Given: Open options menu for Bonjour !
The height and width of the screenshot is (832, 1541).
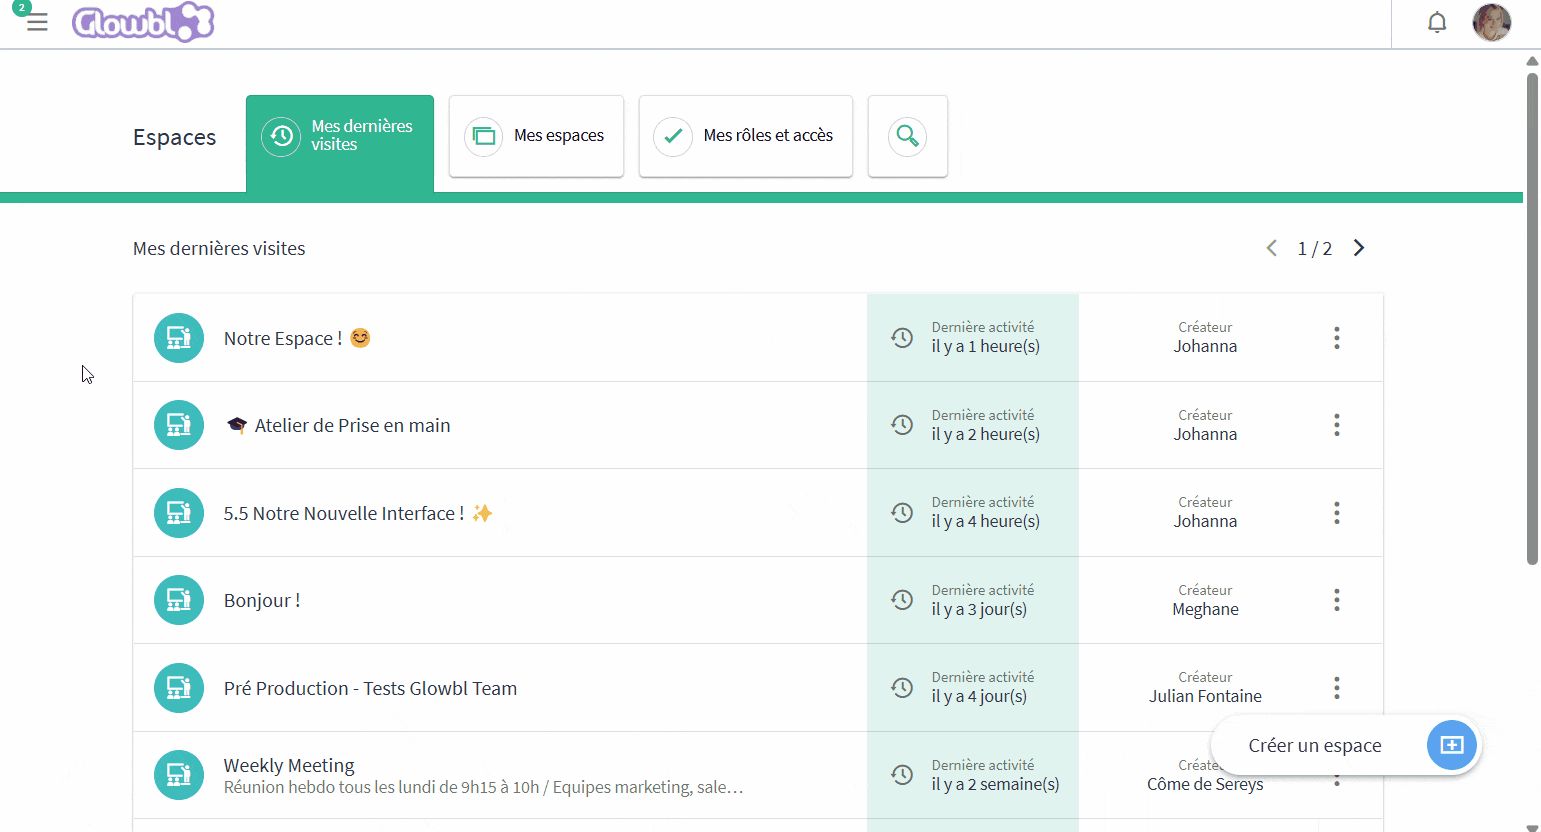Looking at the screenshot, I should [x=1336, y=600].
